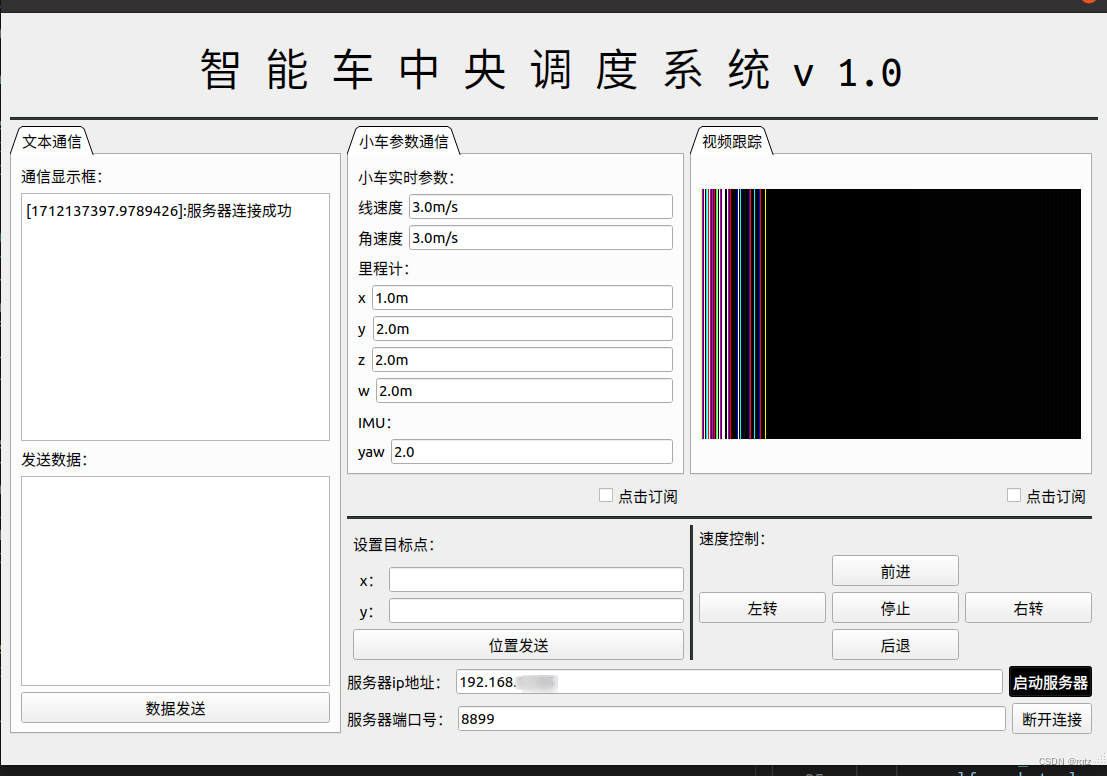1107x776 pixels.
Task: Click the target point x input field
Action: pos(535,578)
